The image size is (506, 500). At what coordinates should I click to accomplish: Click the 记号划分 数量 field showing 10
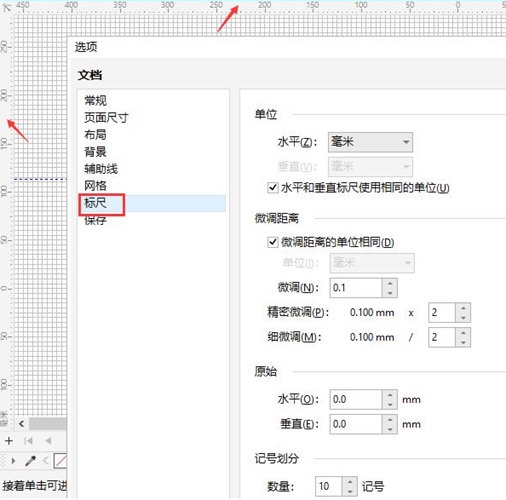(328, 486)
